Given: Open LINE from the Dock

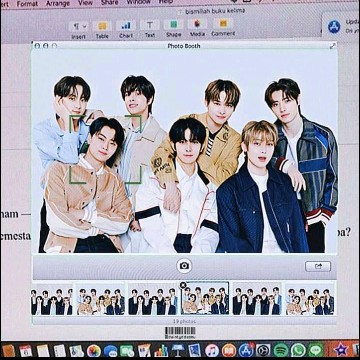Looking at the screenshot, I should tap(315, 350).
